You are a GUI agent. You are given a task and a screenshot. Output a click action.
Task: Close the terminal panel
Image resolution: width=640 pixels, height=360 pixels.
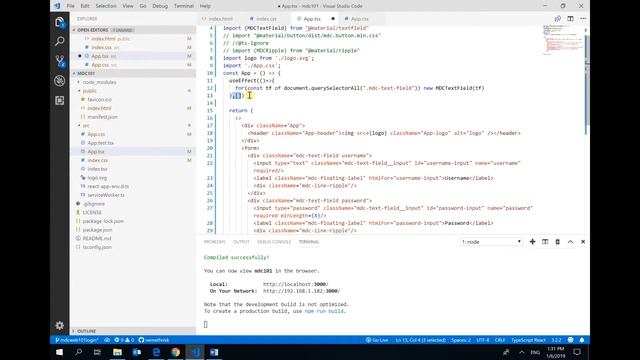point(583,242)
